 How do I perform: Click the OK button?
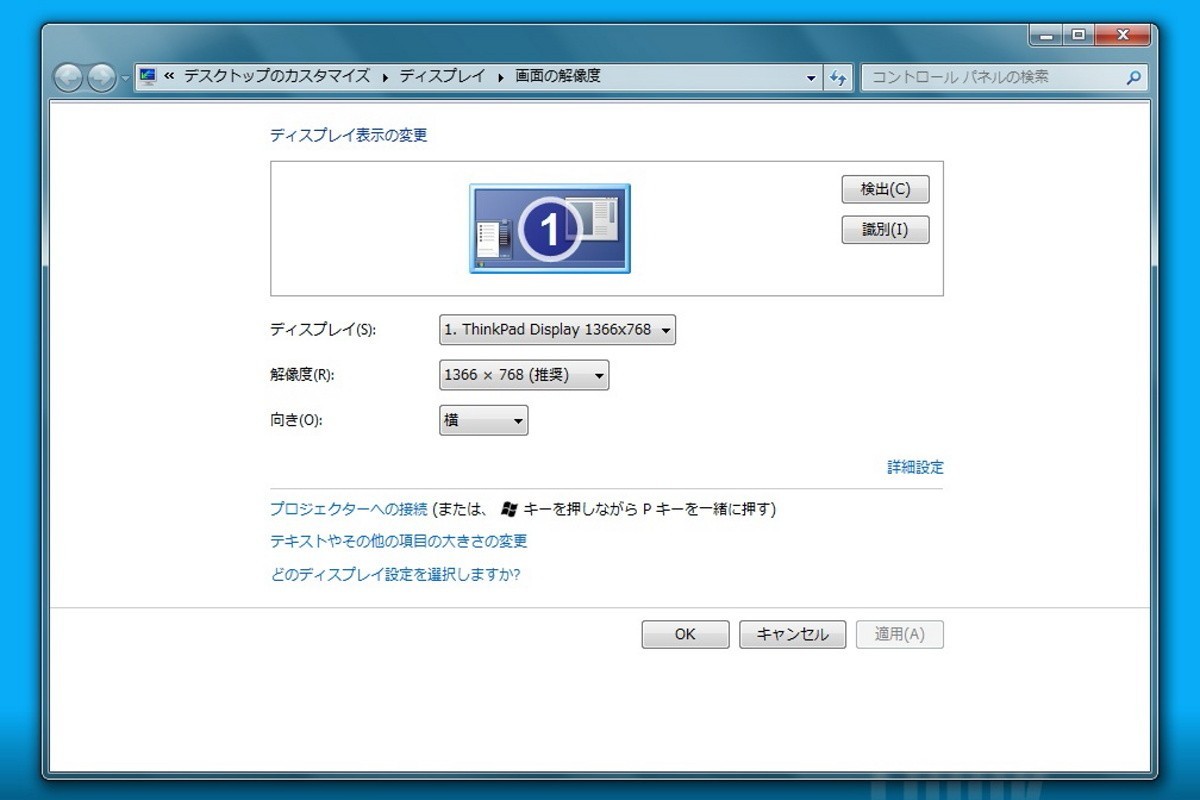pyautogui.click(x=685, y=634)
